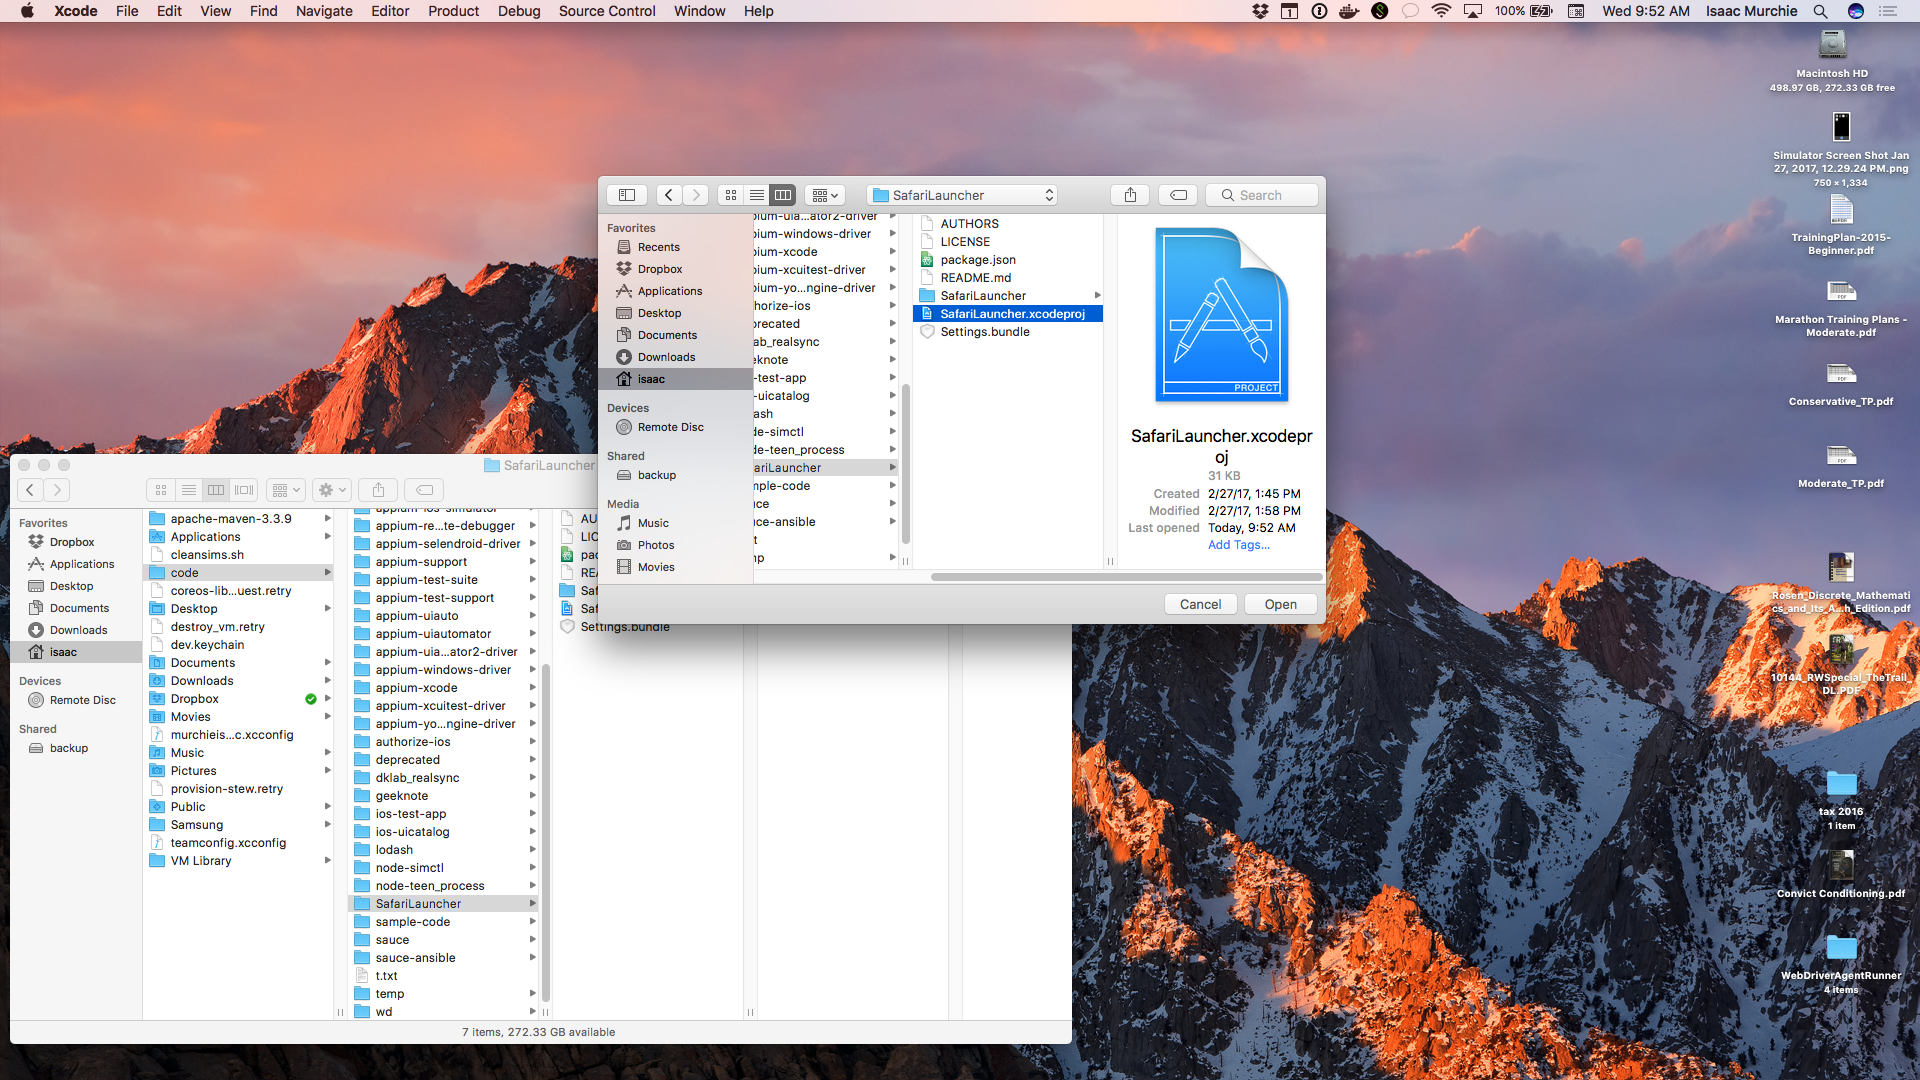Click Finder window share button
The height and width of the screenshot is (1080, 1920).
(378, 490)
